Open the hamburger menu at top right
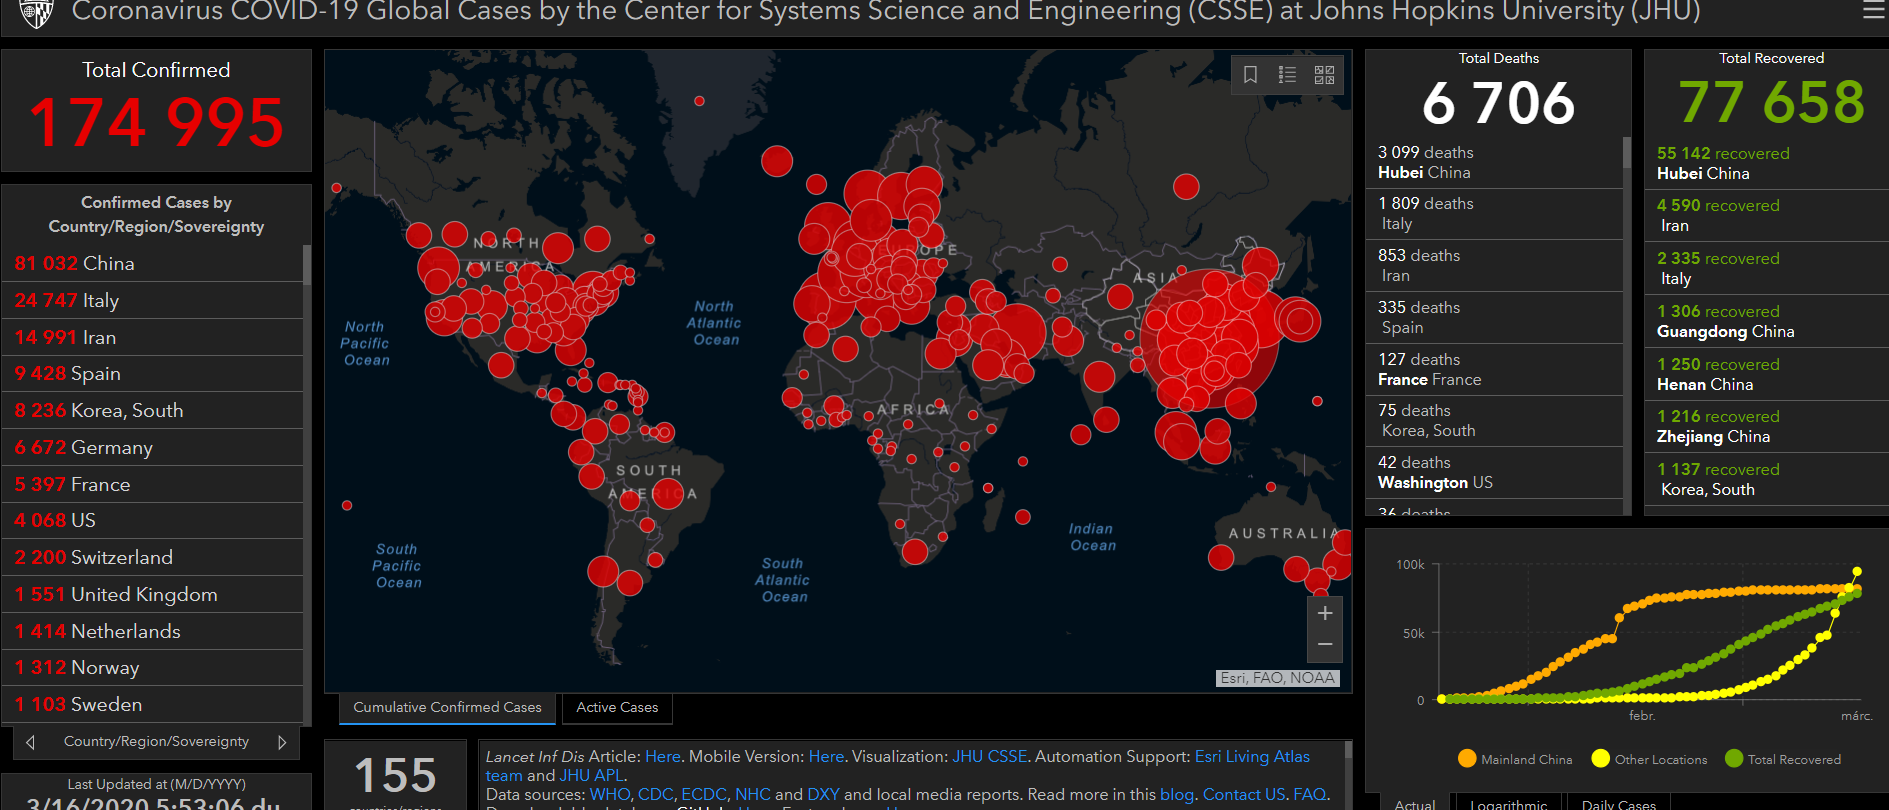The height and width of the screenshot is (810, 1889). click(1873, 11)
